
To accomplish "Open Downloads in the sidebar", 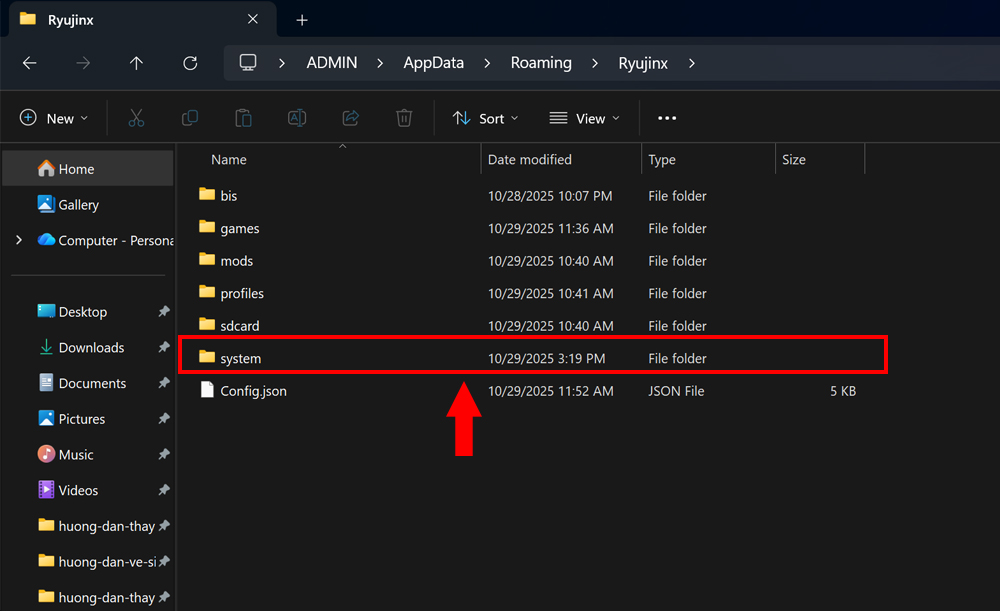I will [91, 348].
